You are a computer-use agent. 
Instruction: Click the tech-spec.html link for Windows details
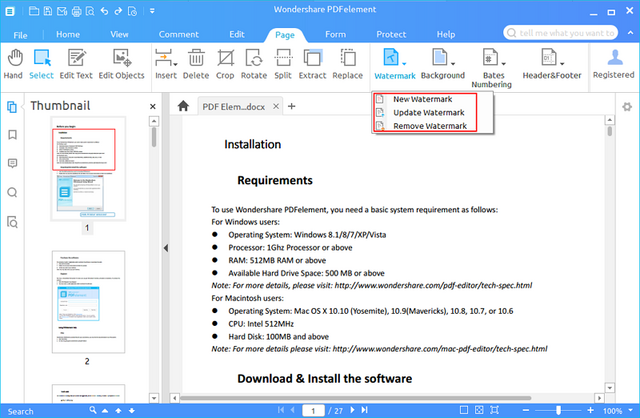[x=433, y=285]
